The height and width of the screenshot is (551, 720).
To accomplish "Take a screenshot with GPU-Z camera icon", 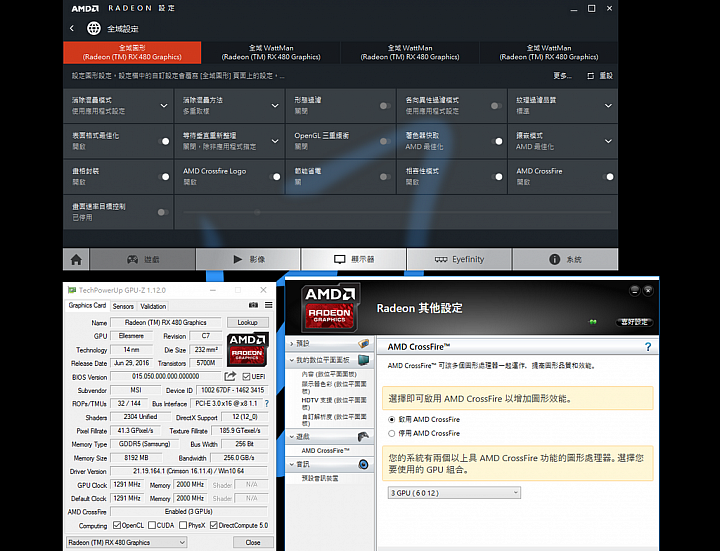I will (x=253, y=305).
